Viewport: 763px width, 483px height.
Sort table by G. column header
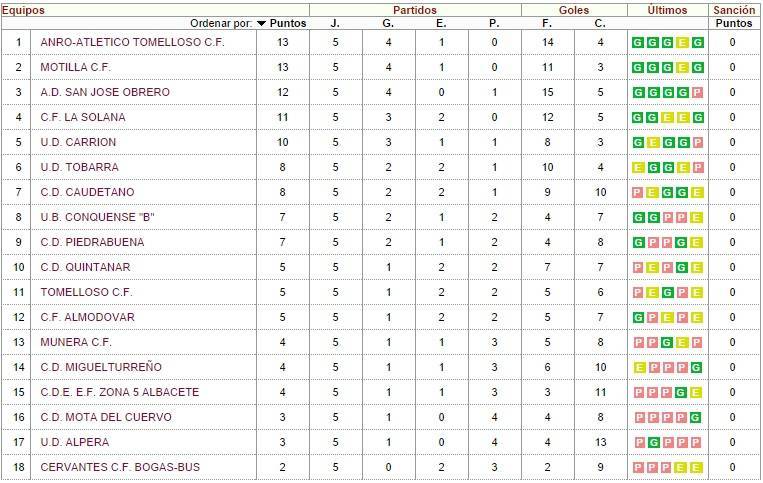click(x=388, y=23)
